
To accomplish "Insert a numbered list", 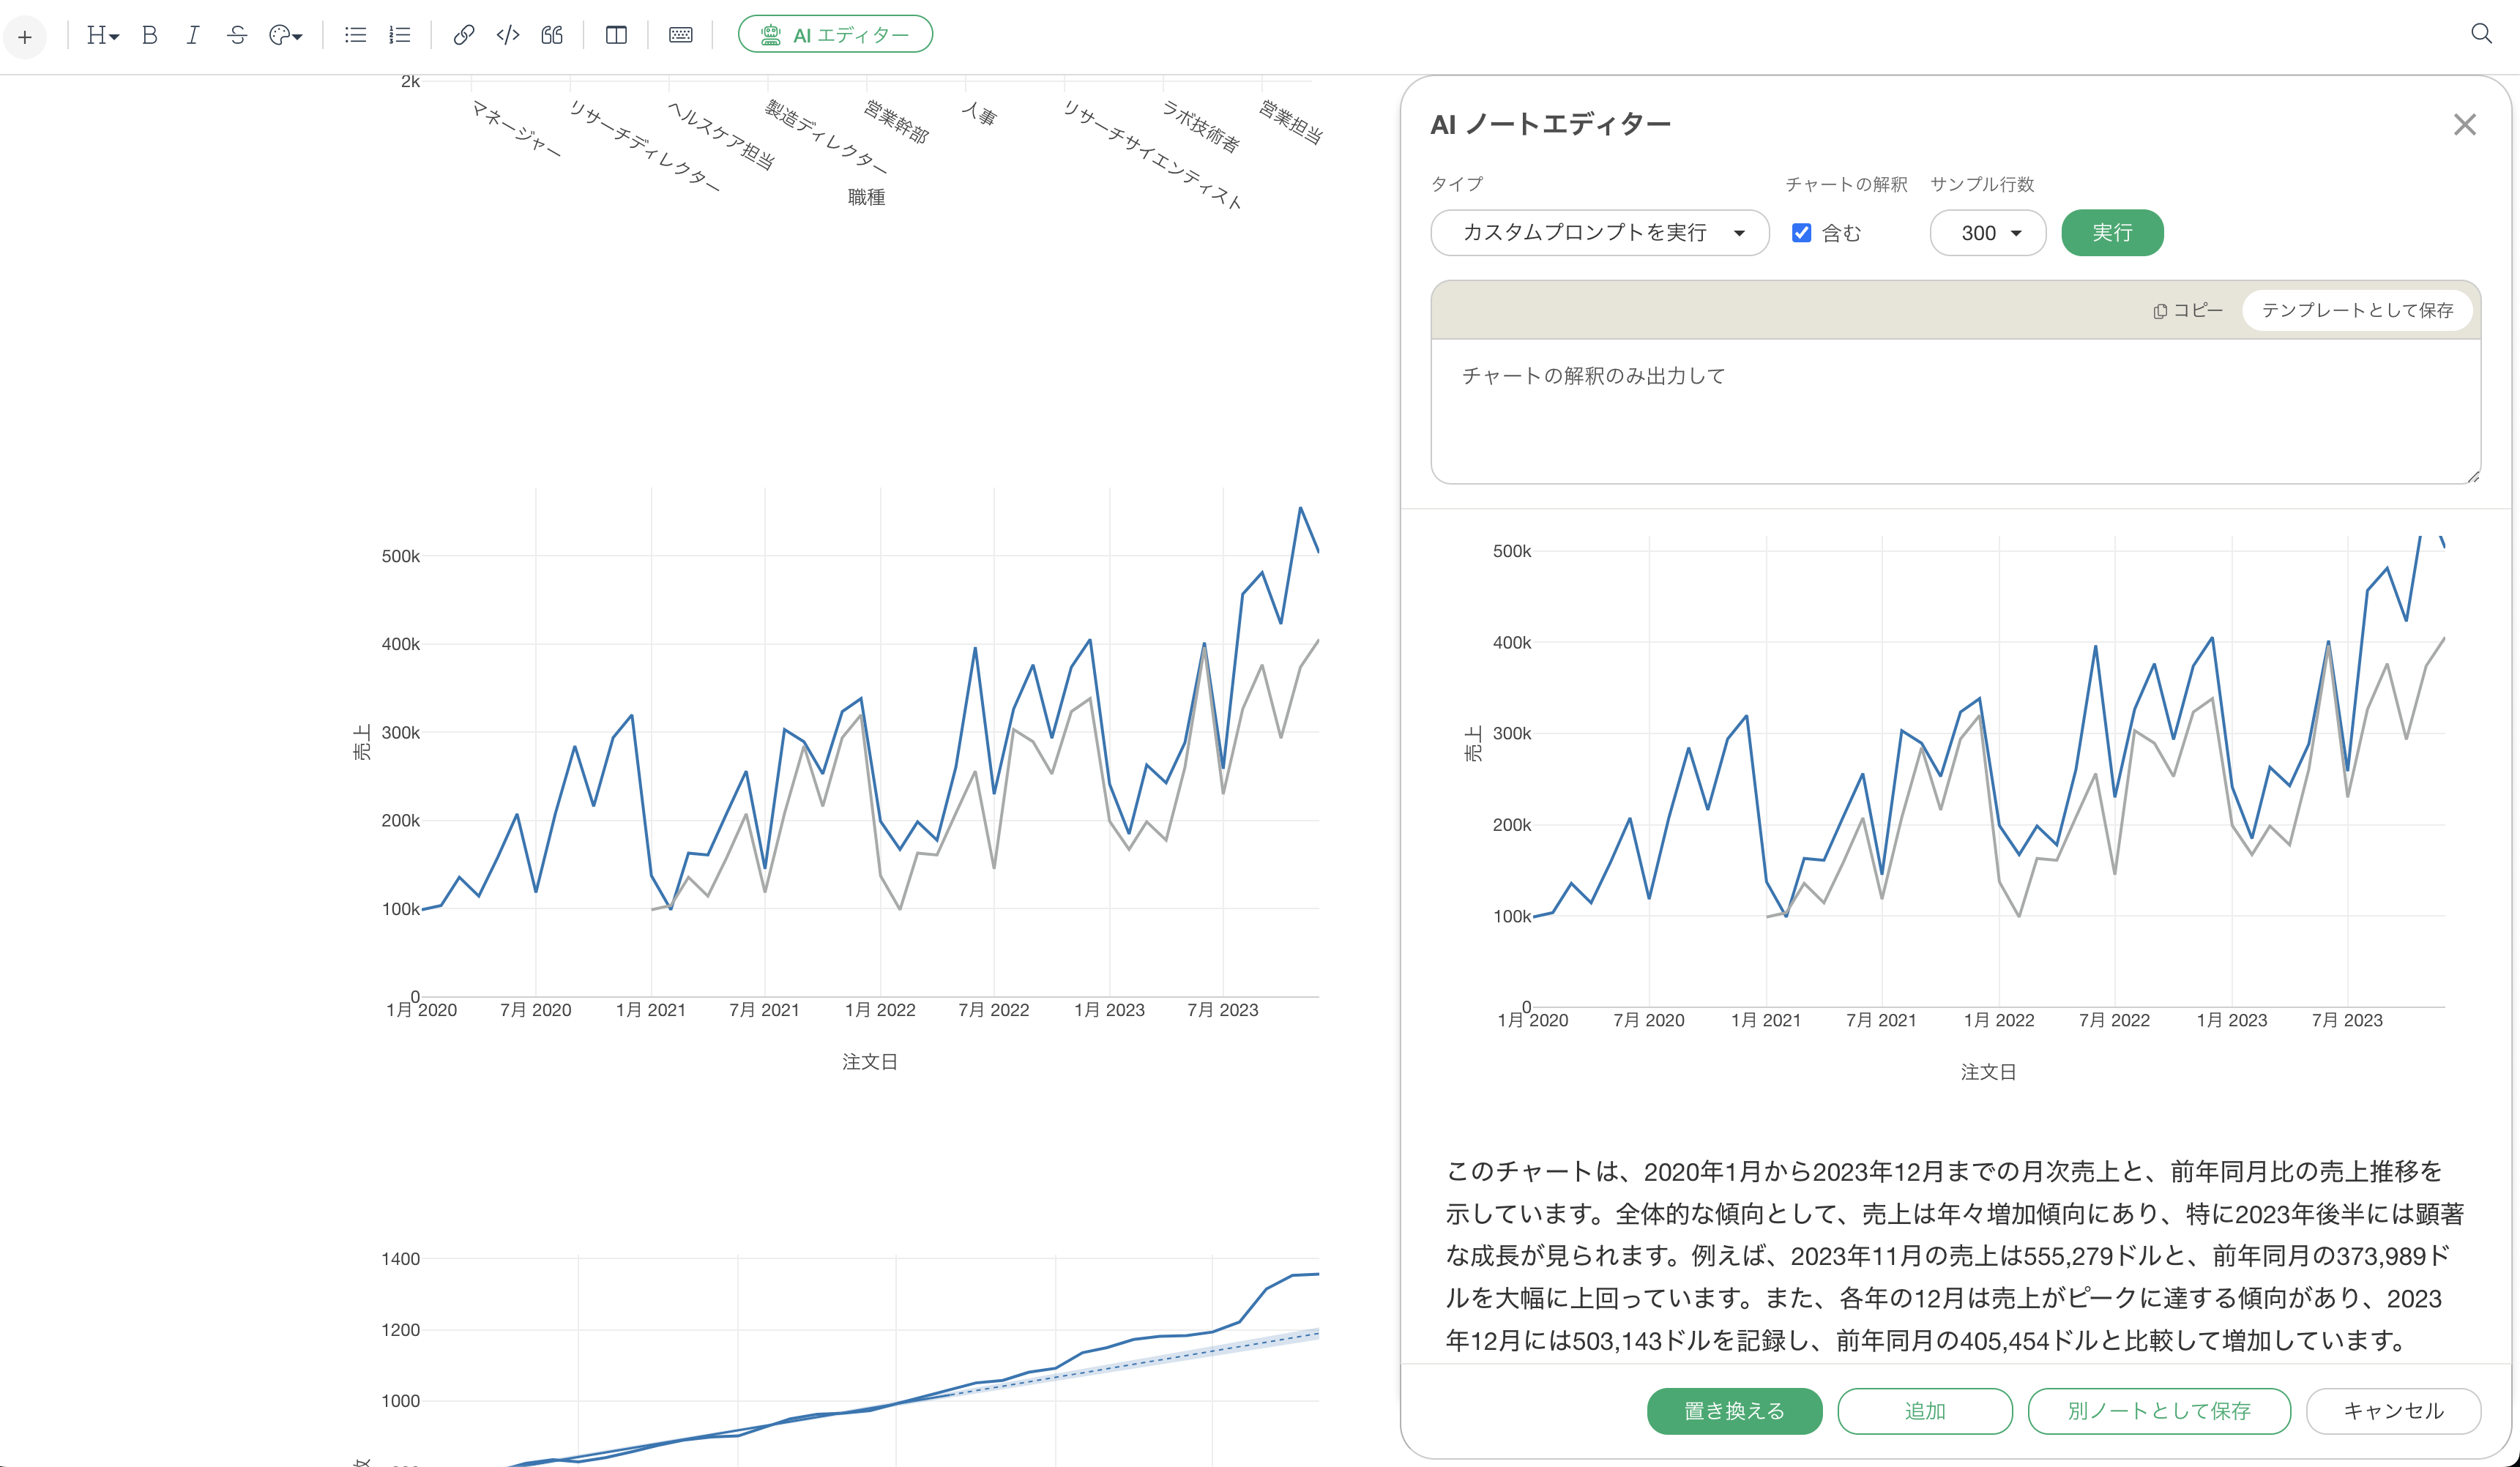I will click(x=399, y=35).
